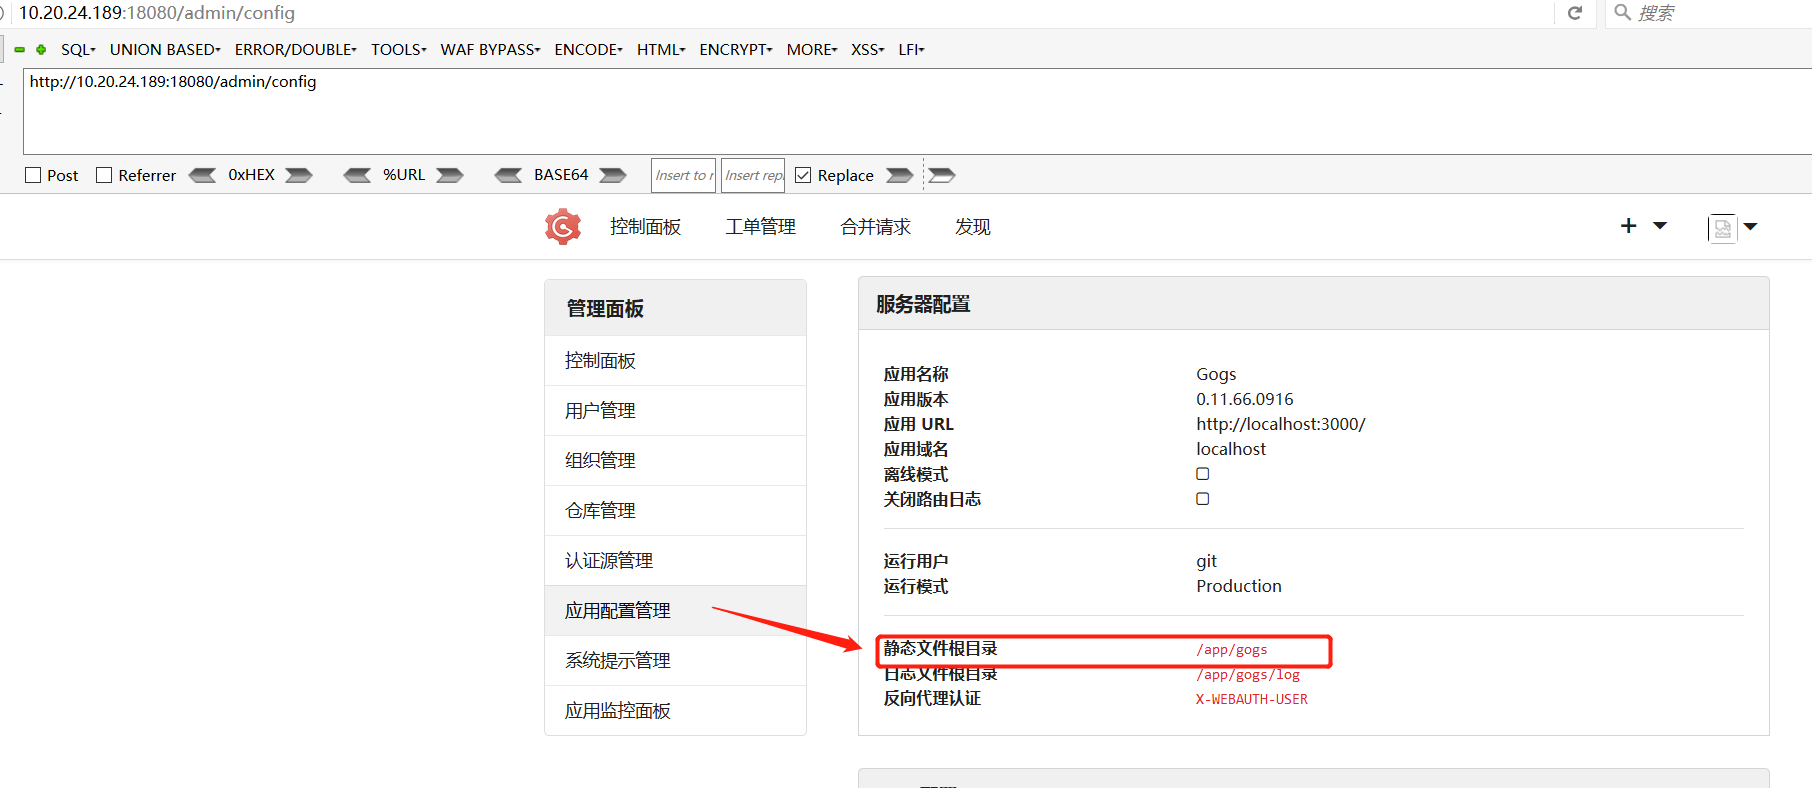Click the left arrow beside BASE64

coord(508,175)
